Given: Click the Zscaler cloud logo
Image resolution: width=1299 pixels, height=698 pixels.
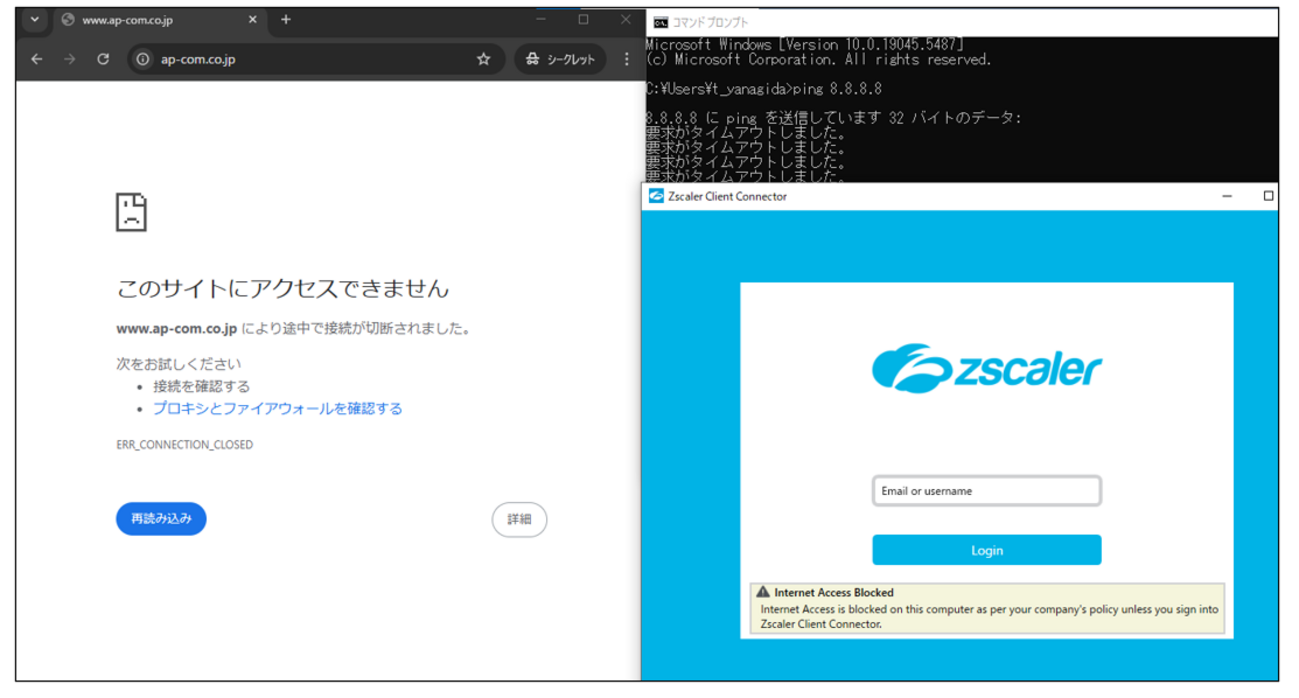Looking at the screenshot, I should pos(987,368).
